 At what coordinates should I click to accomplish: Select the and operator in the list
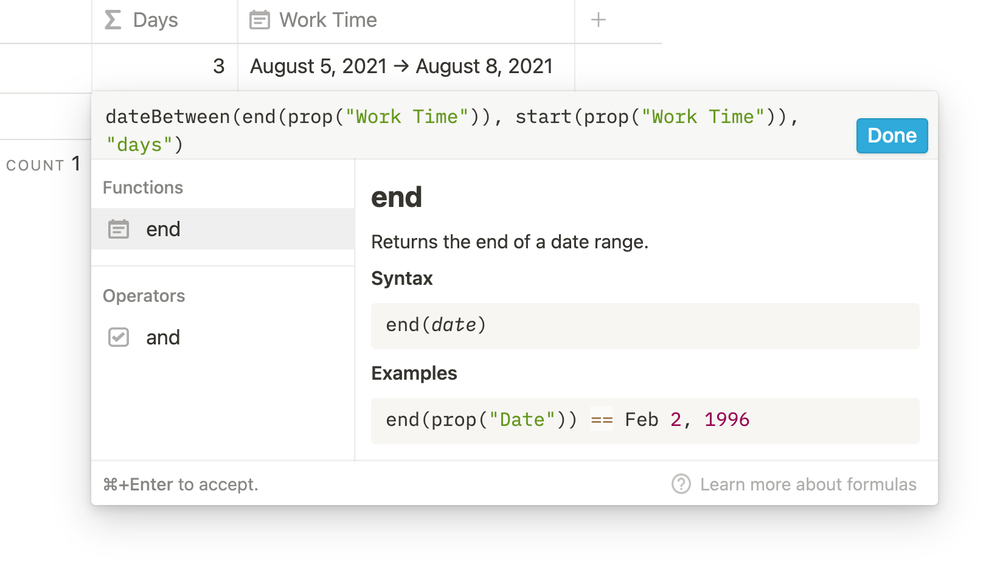tap(223, 337)
